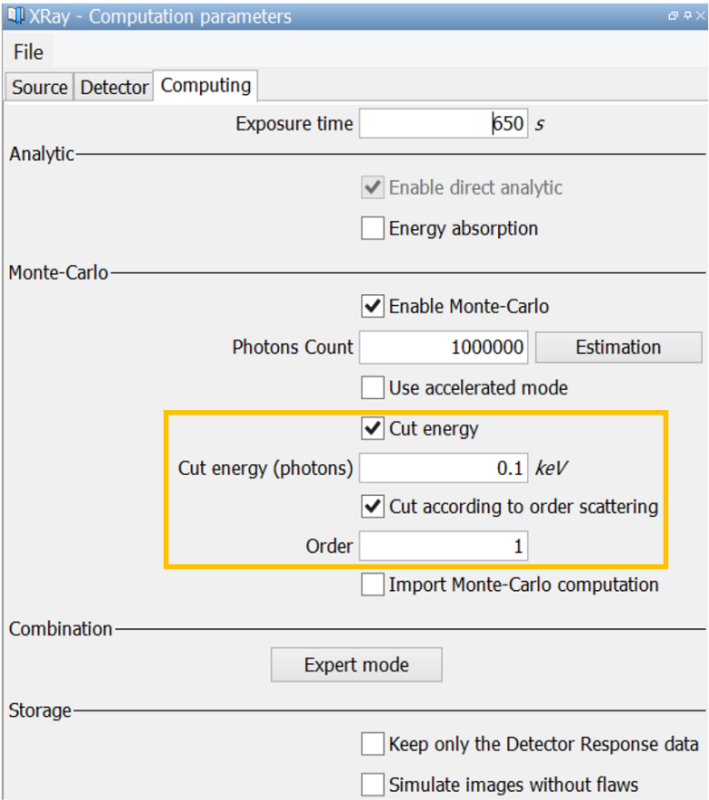The height and width of the screenshot is (800, 709).
Task: Enable the Energy absorption checkbox
Action: pos(373,229)
